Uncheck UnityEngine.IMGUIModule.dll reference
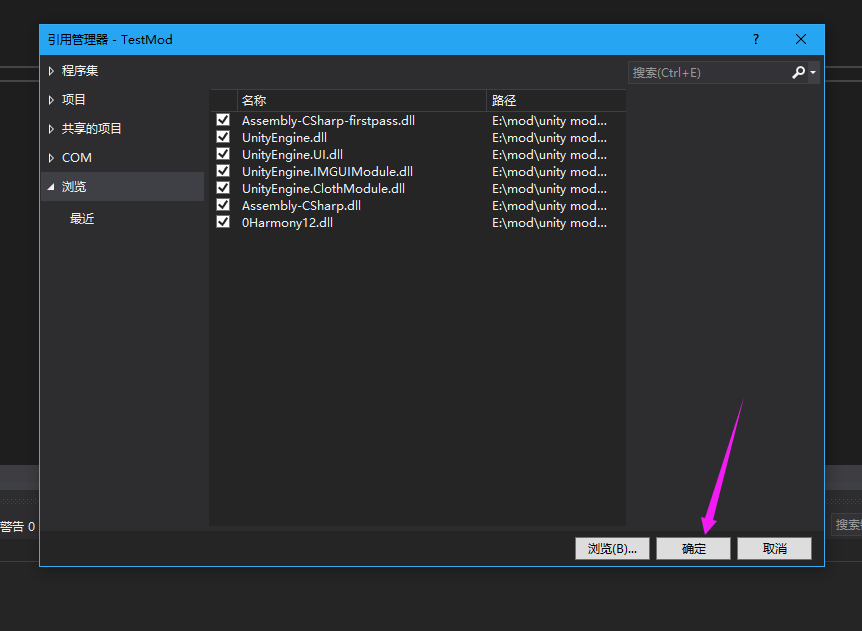This screenshot has width=862, height=631. tap(222, 170)
